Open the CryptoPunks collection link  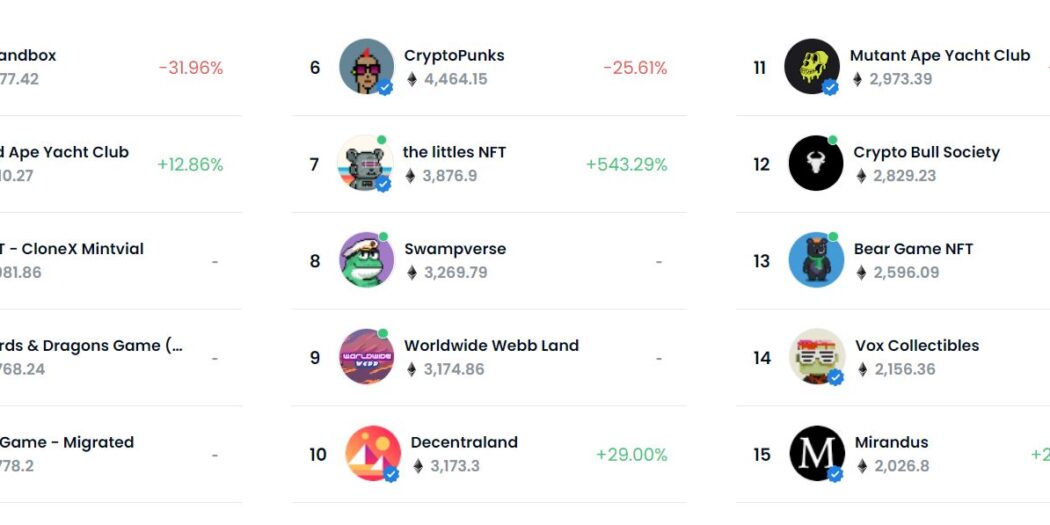pyautogui.click(x=454, y=56)
